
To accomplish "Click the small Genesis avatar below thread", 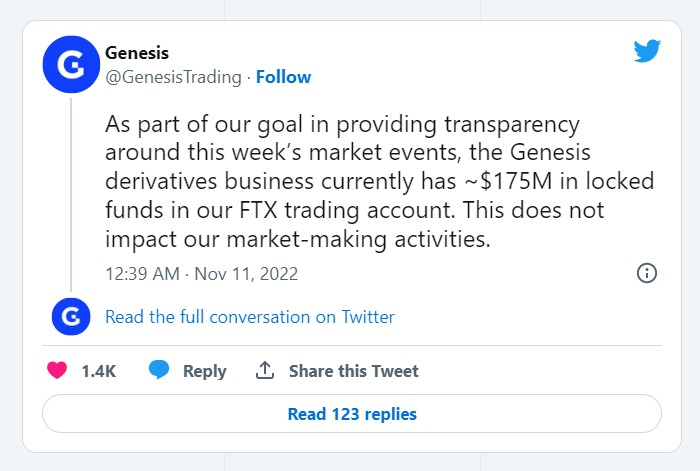I will tap(70, 317).
